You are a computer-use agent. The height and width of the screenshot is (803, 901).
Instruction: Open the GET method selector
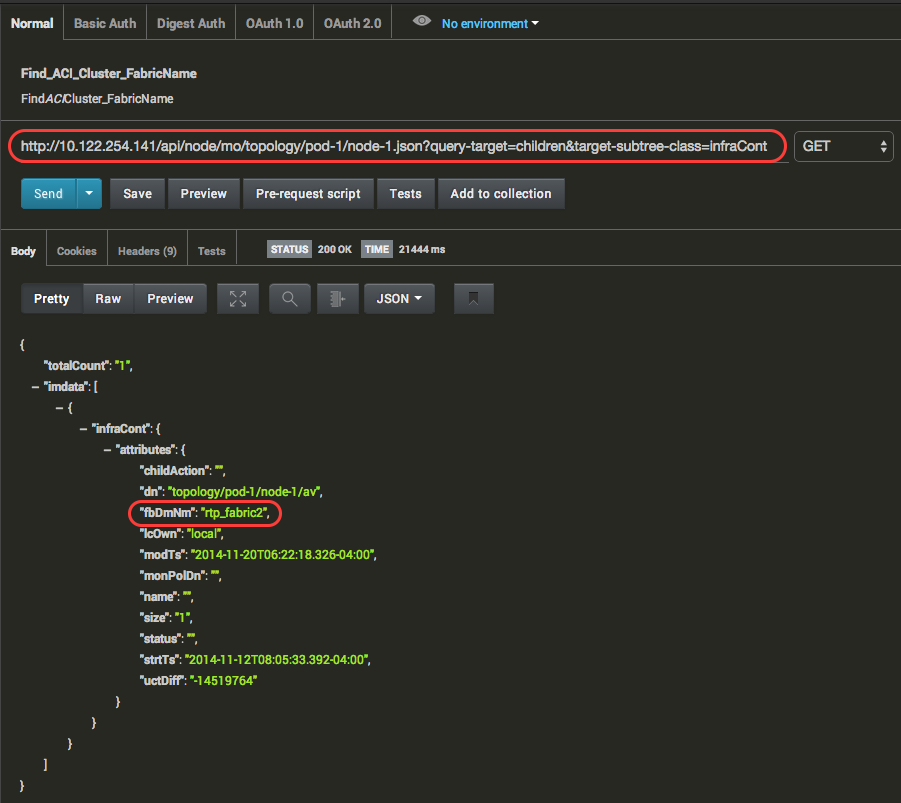tap(844, 147)
